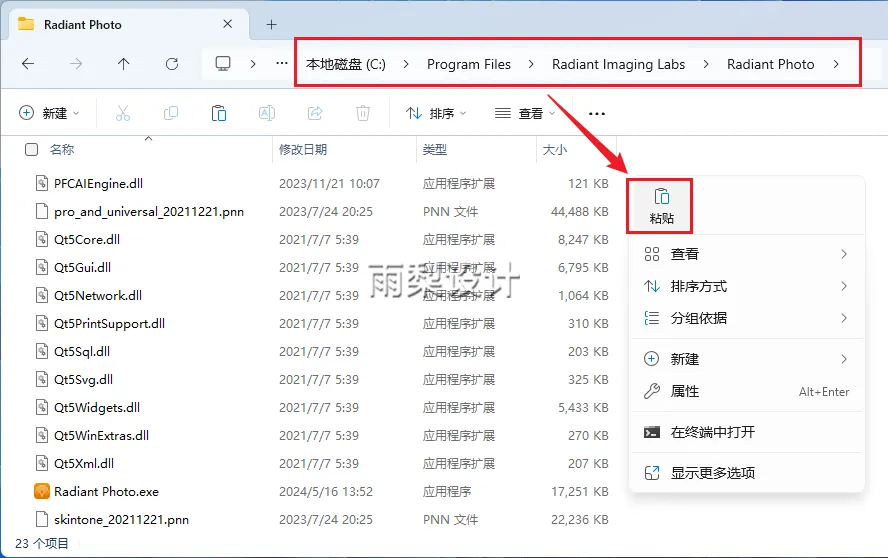
Task: Select the Qt5WinExtras.dll file
Action: 101,436
